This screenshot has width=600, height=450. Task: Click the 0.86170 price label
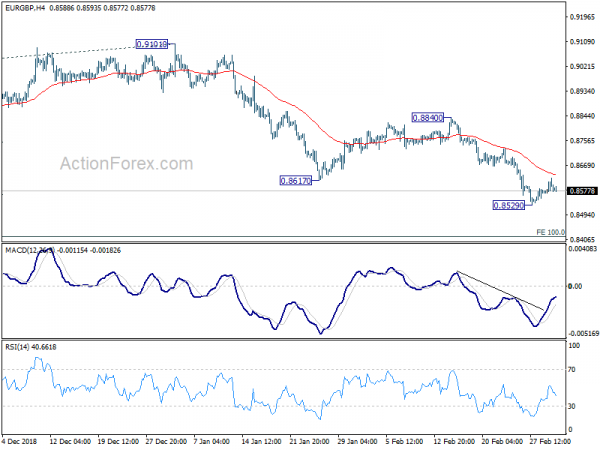point(296,181)
